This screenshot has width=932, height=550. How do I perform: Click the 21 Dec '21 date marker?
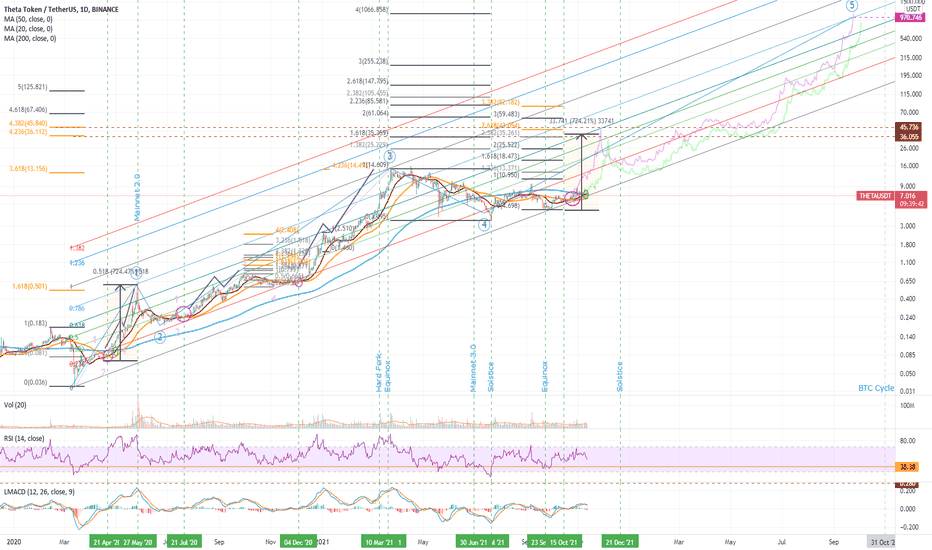[x=620, y=542]
